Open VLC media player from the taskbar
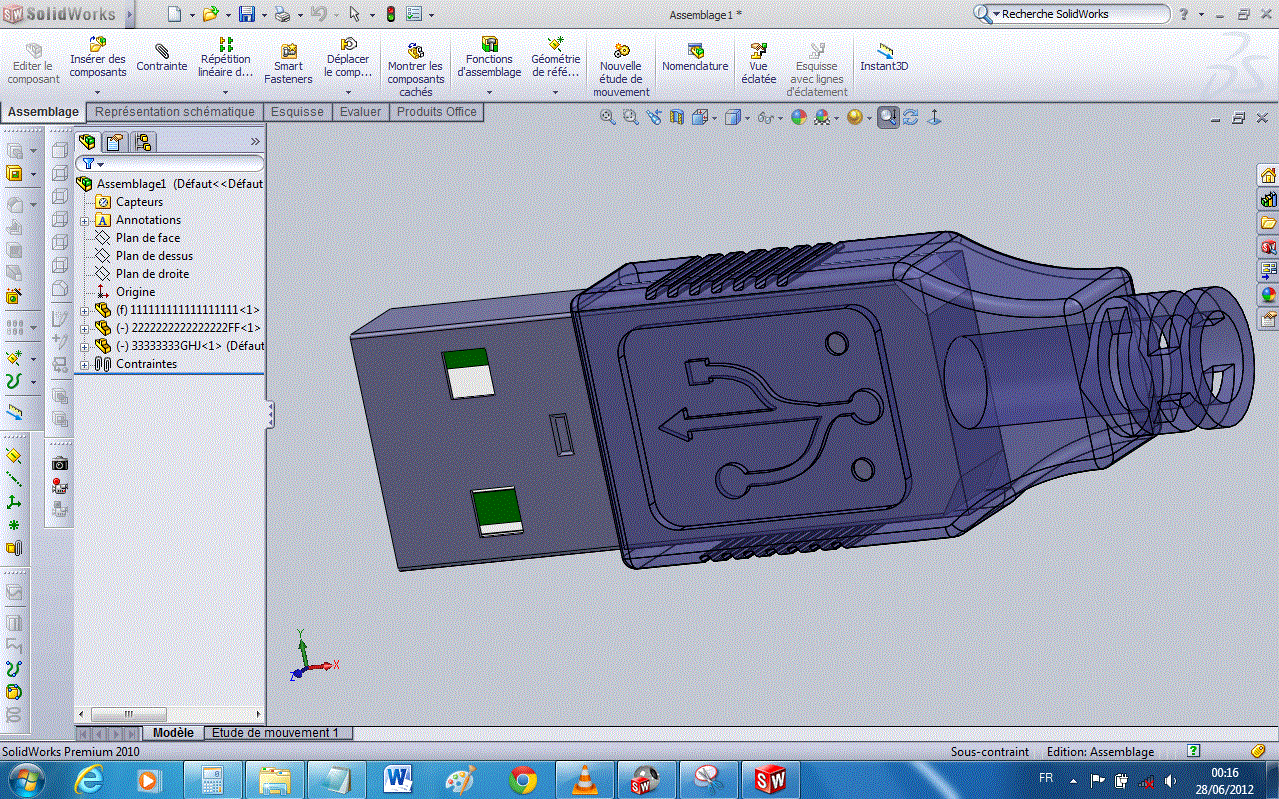Viewport: 1279px width, 799px height. (x=583, y=779)
